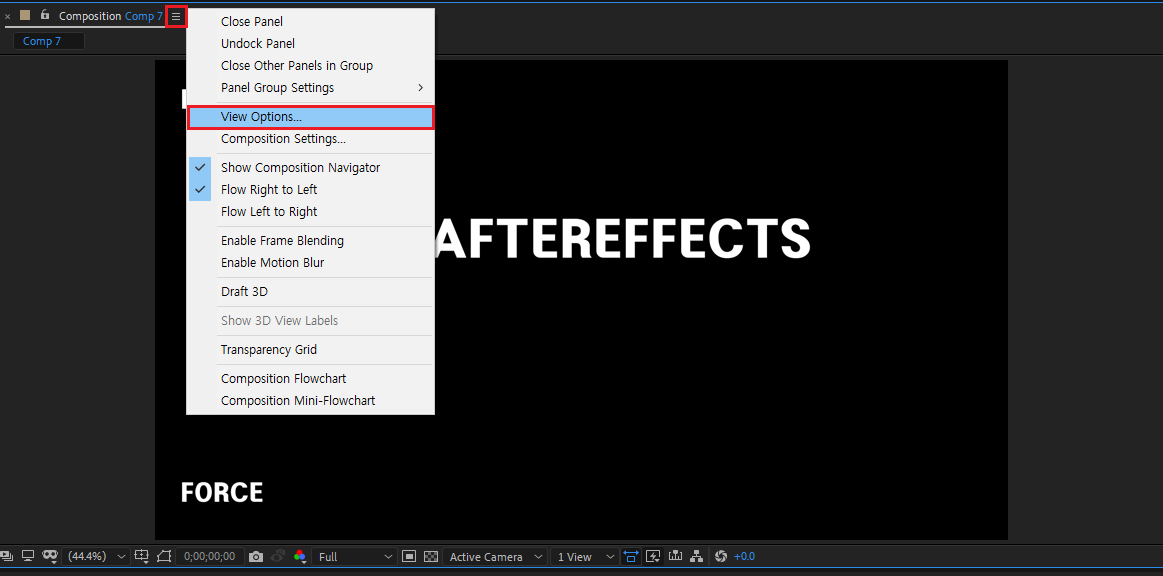Click the +0.0 exposure value

click(744, 557)
